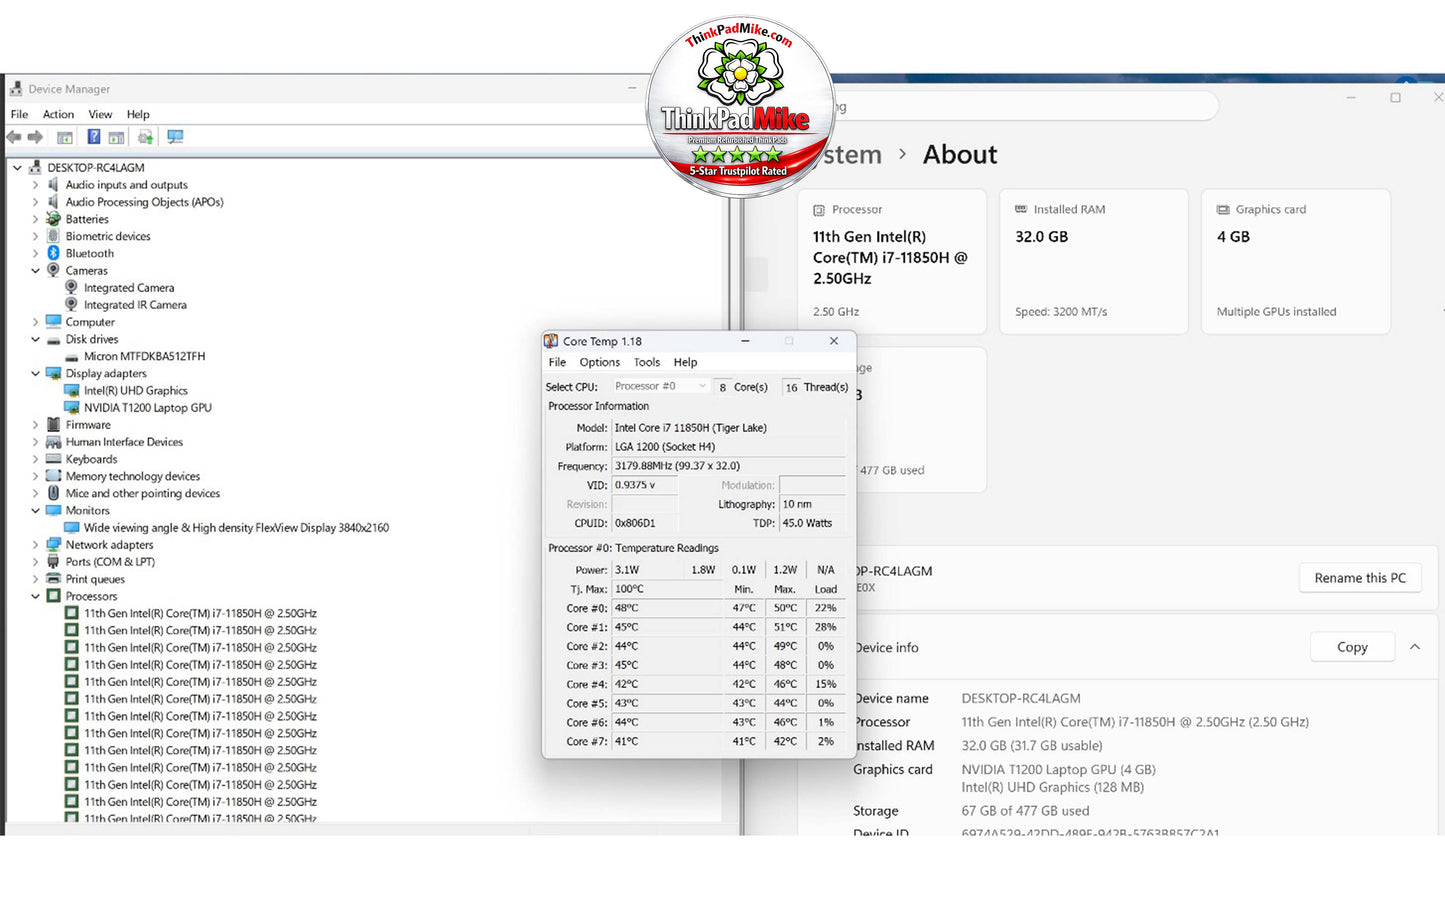Select the Wide viewing angle FlexView Display monitor

[236, 528]
